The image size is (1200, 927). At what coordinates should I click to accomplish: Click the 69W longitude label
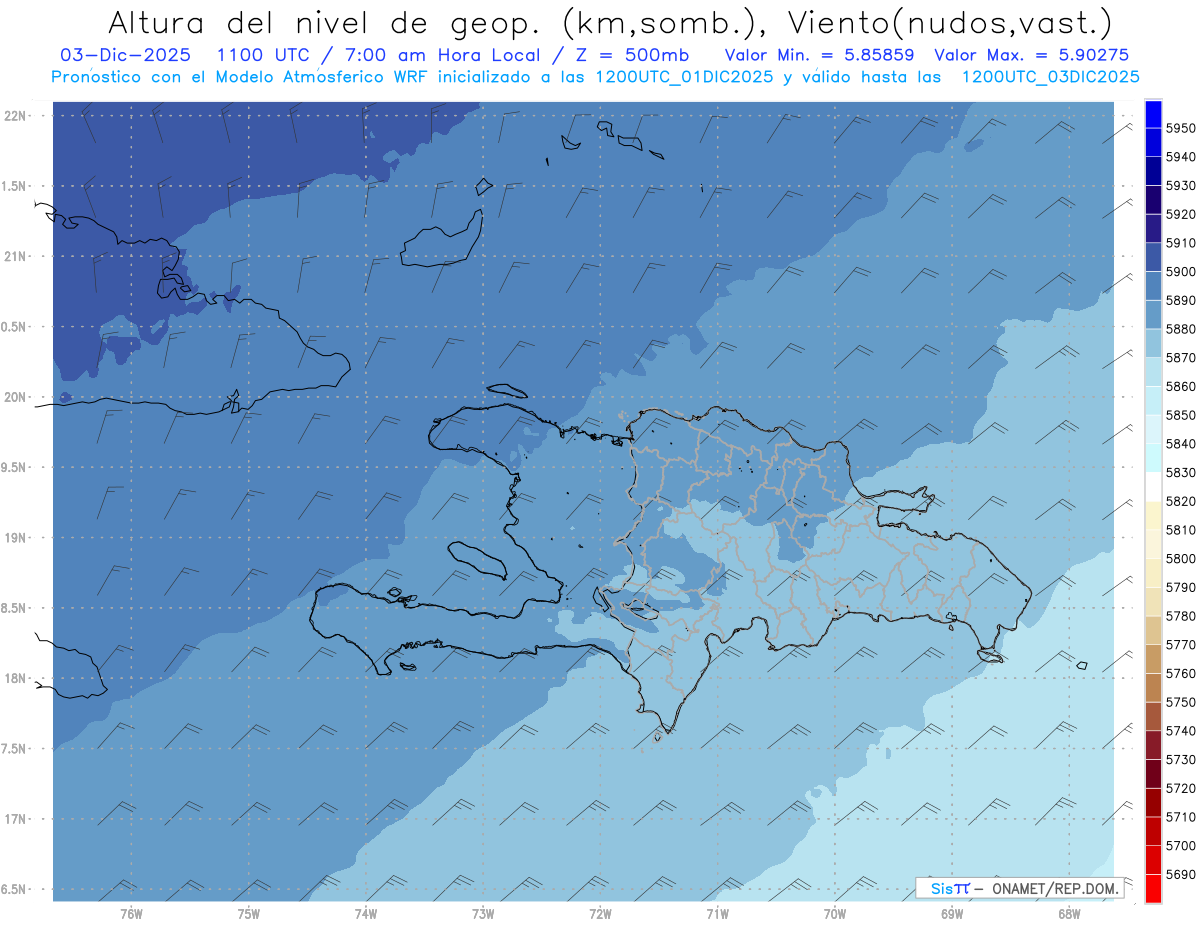952,914
